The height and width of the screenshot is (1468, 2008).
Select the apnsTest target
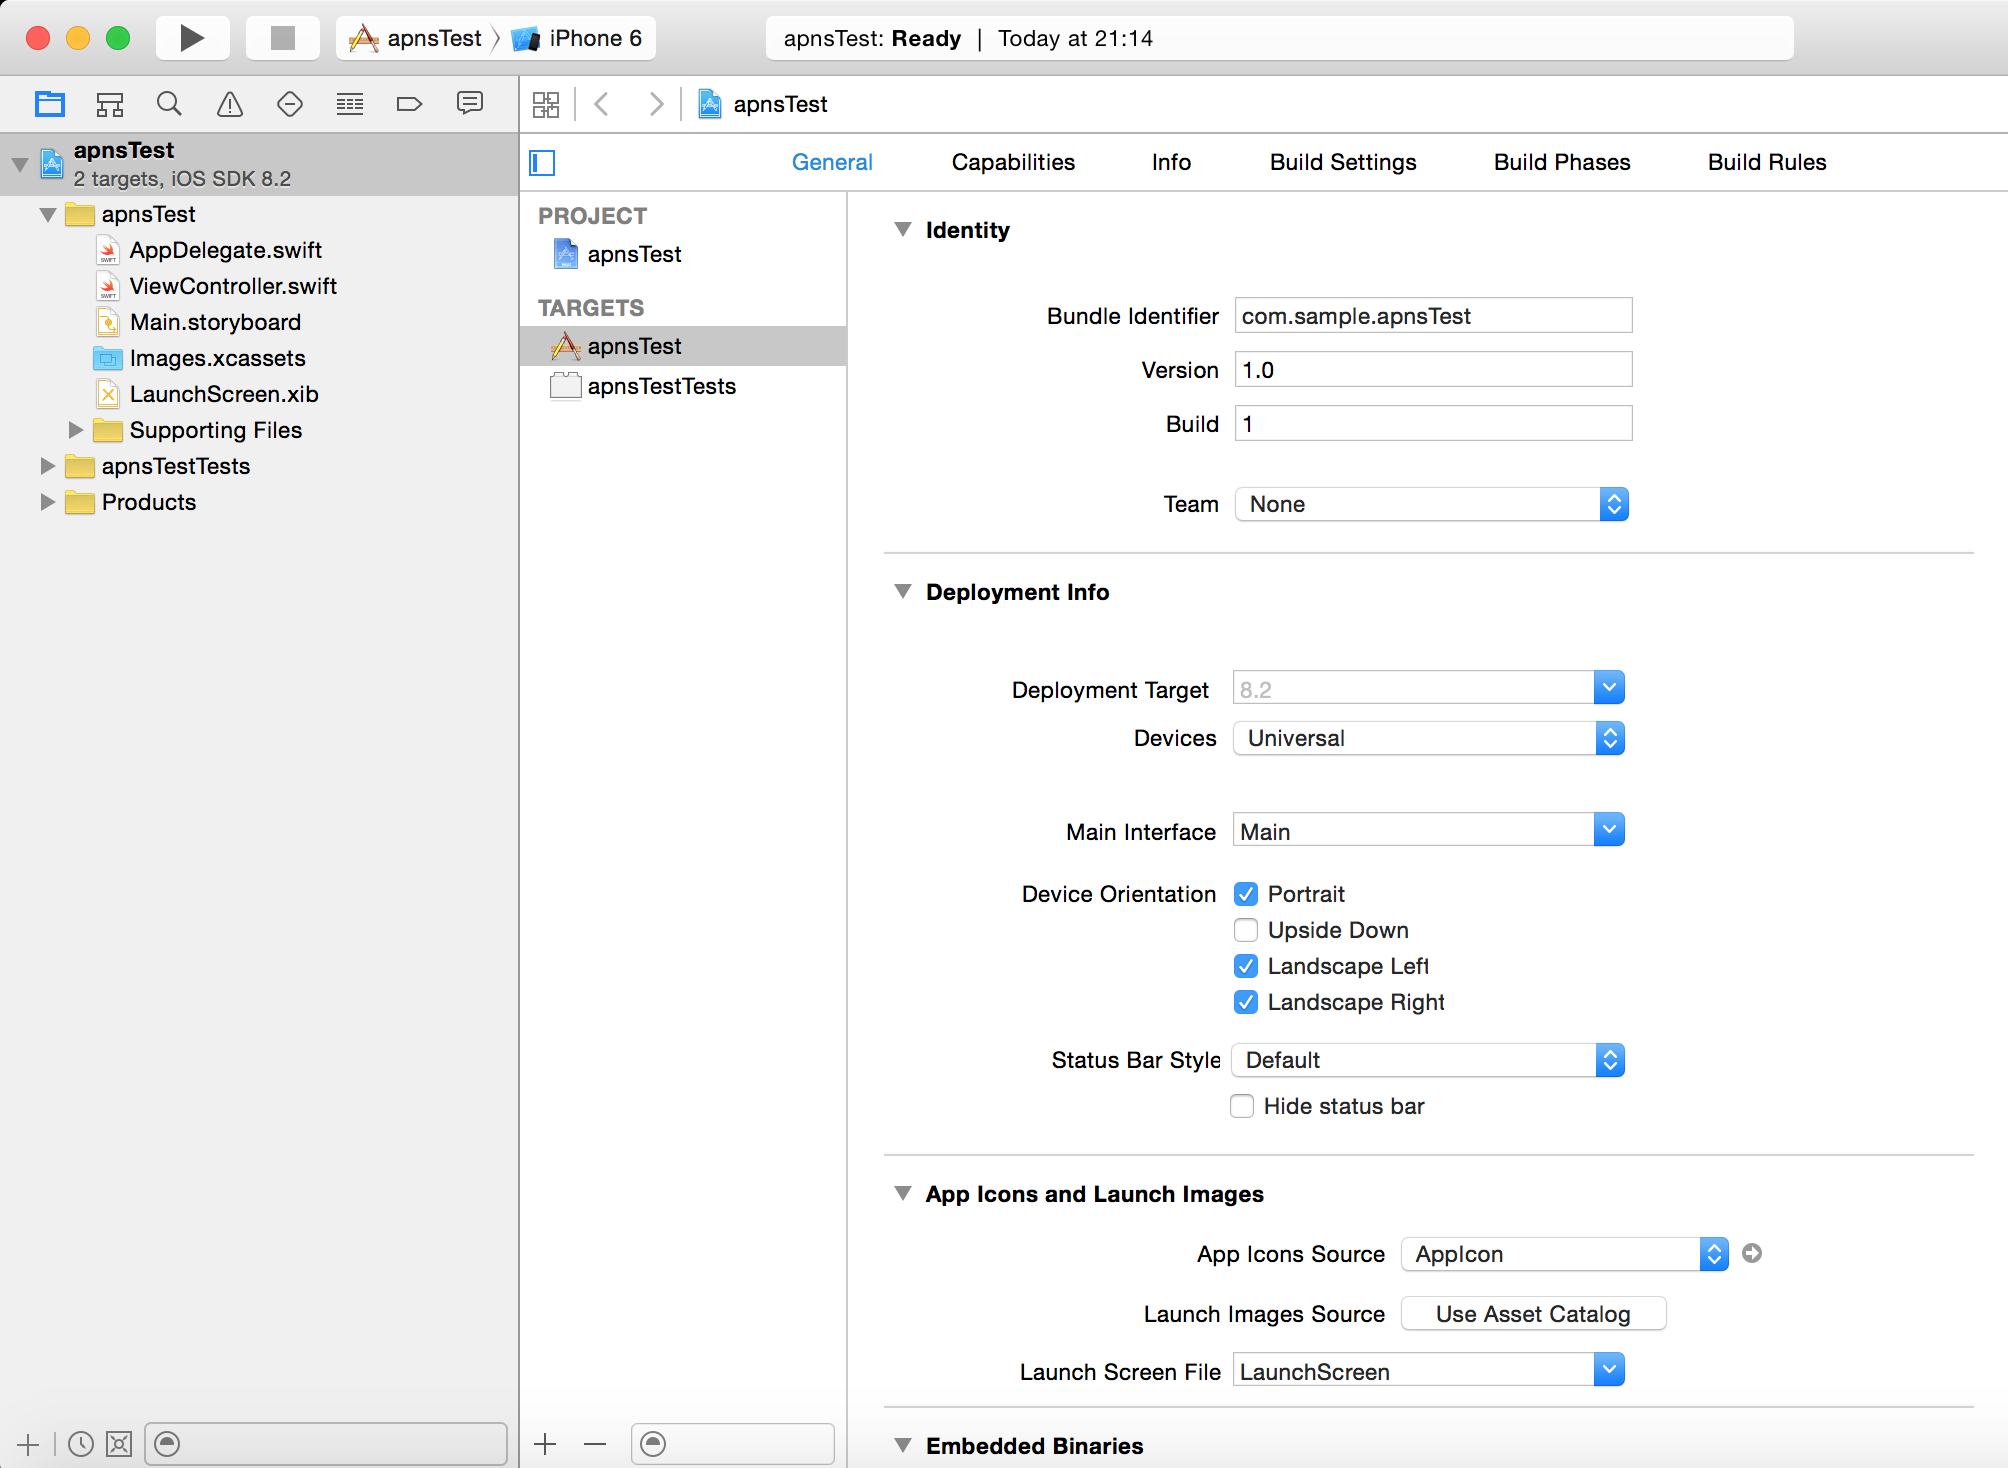683,346
